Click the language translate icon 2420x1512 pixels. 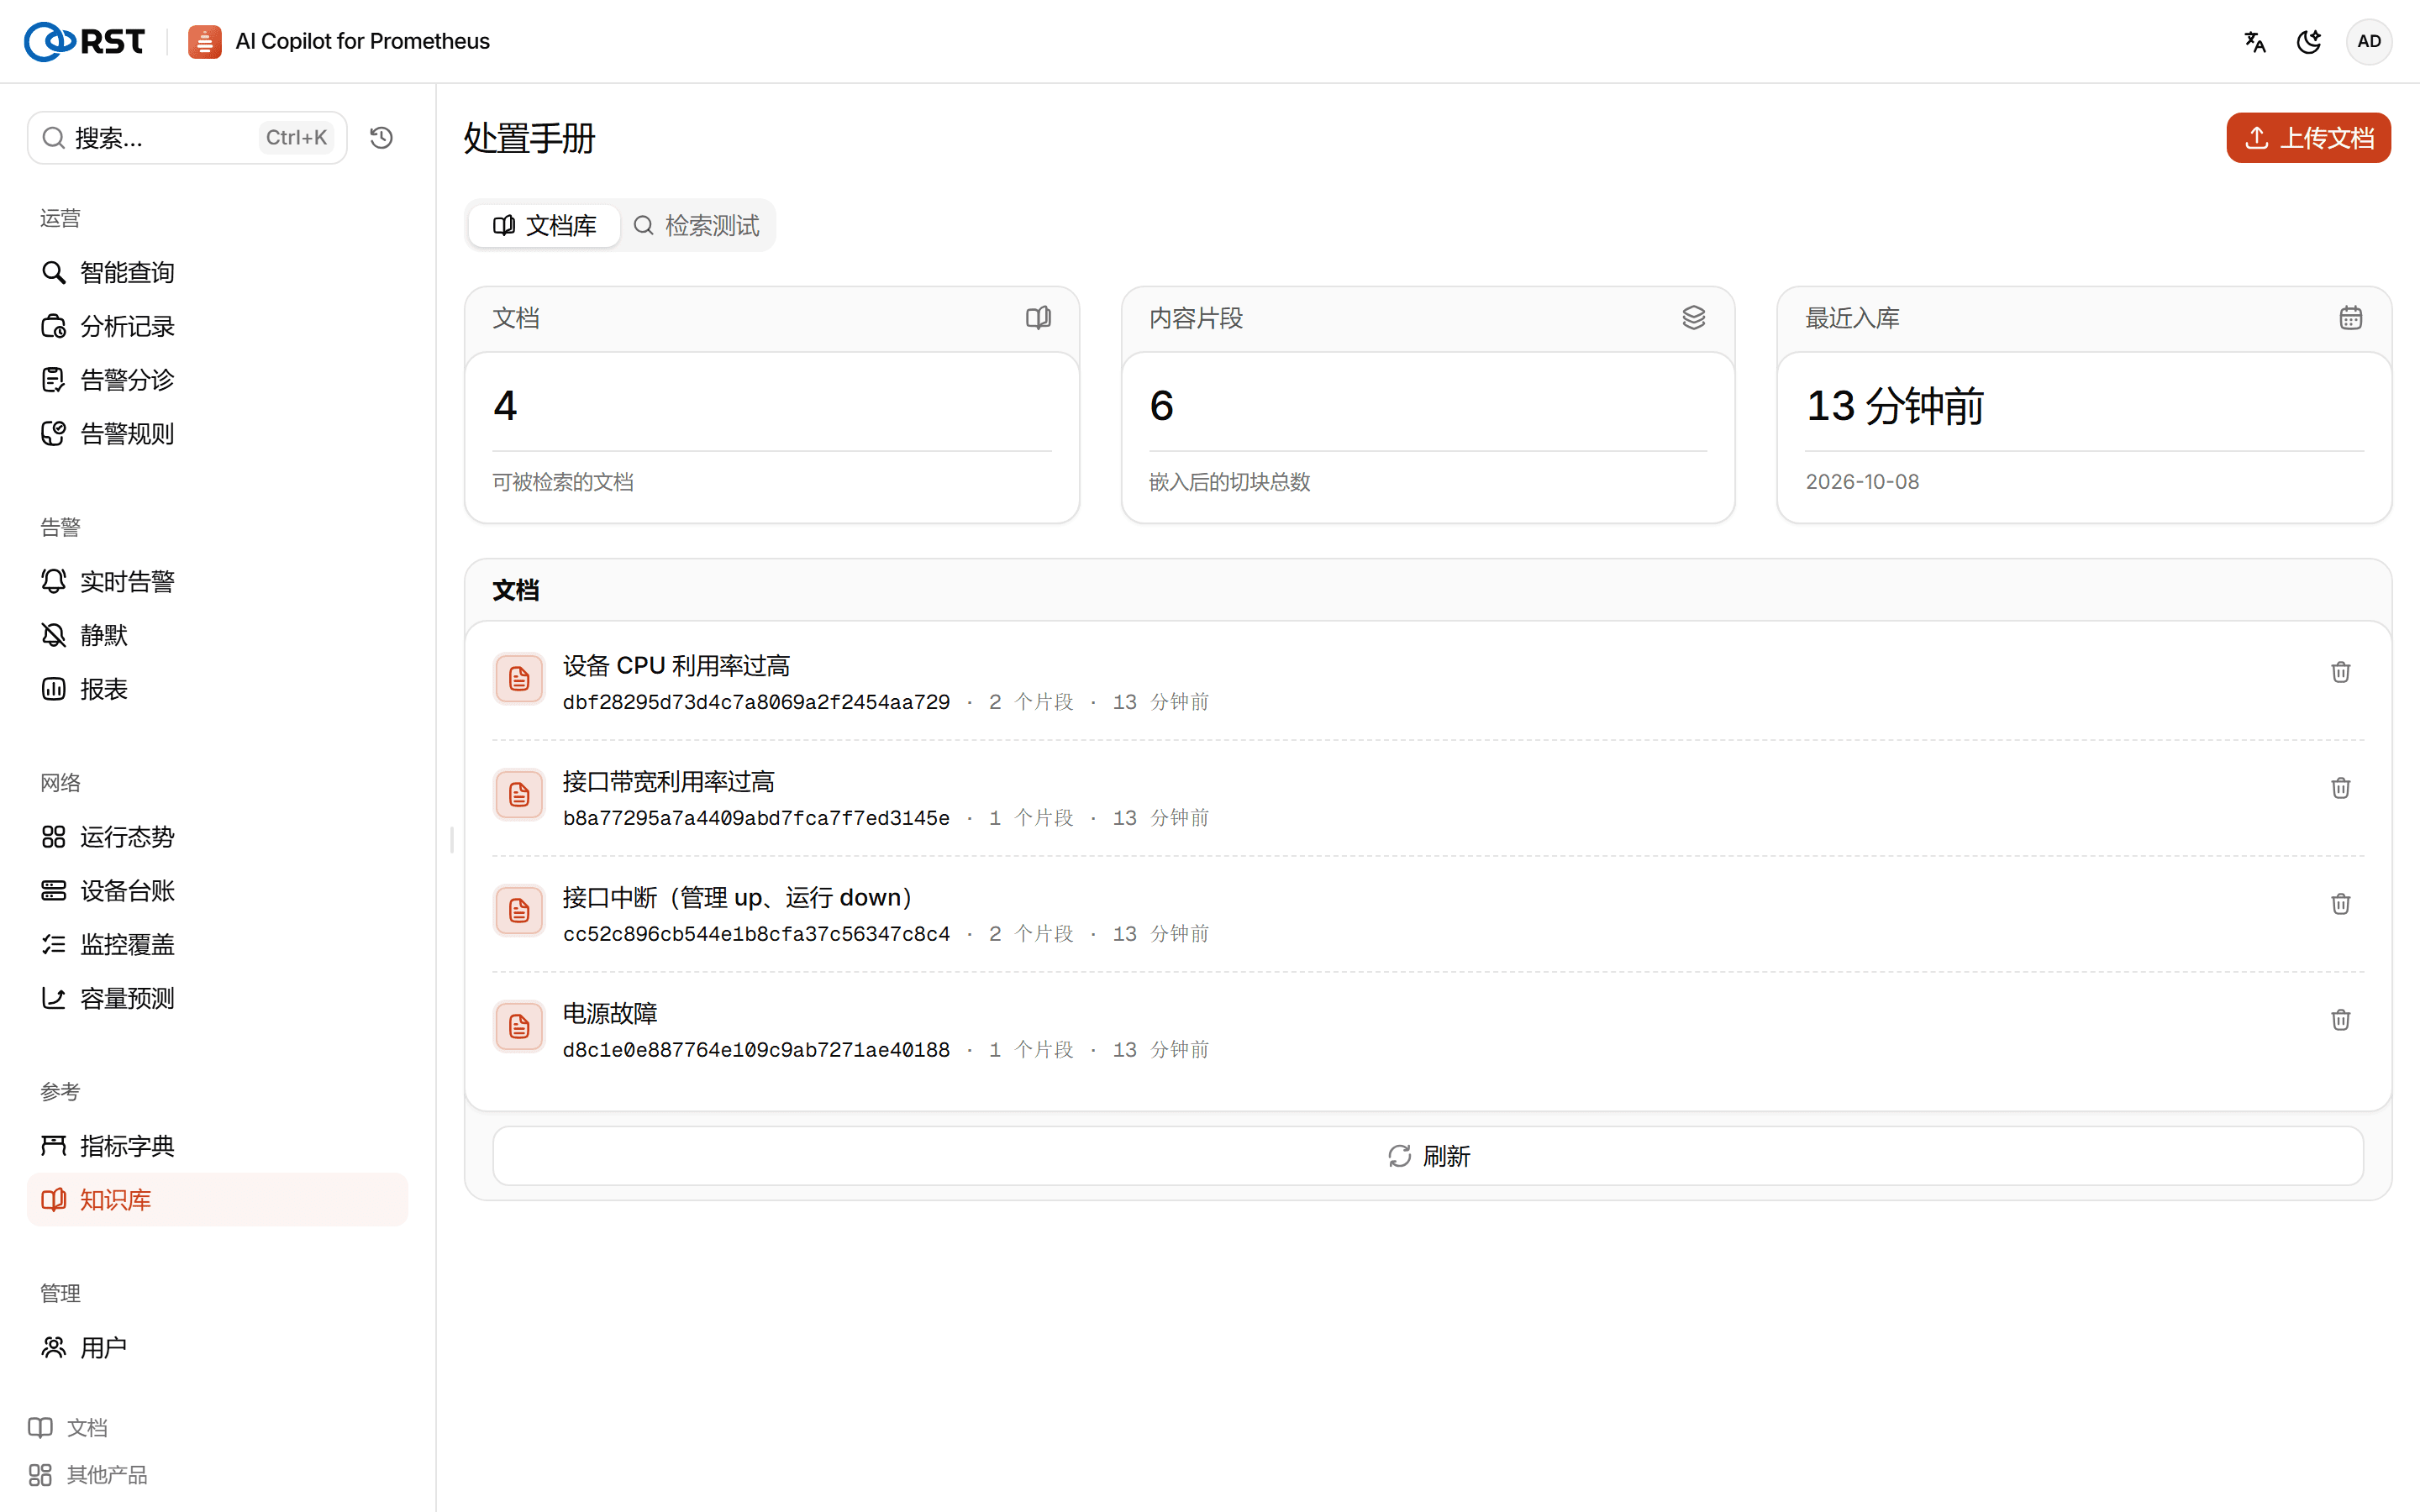(x=2254, y=42)
